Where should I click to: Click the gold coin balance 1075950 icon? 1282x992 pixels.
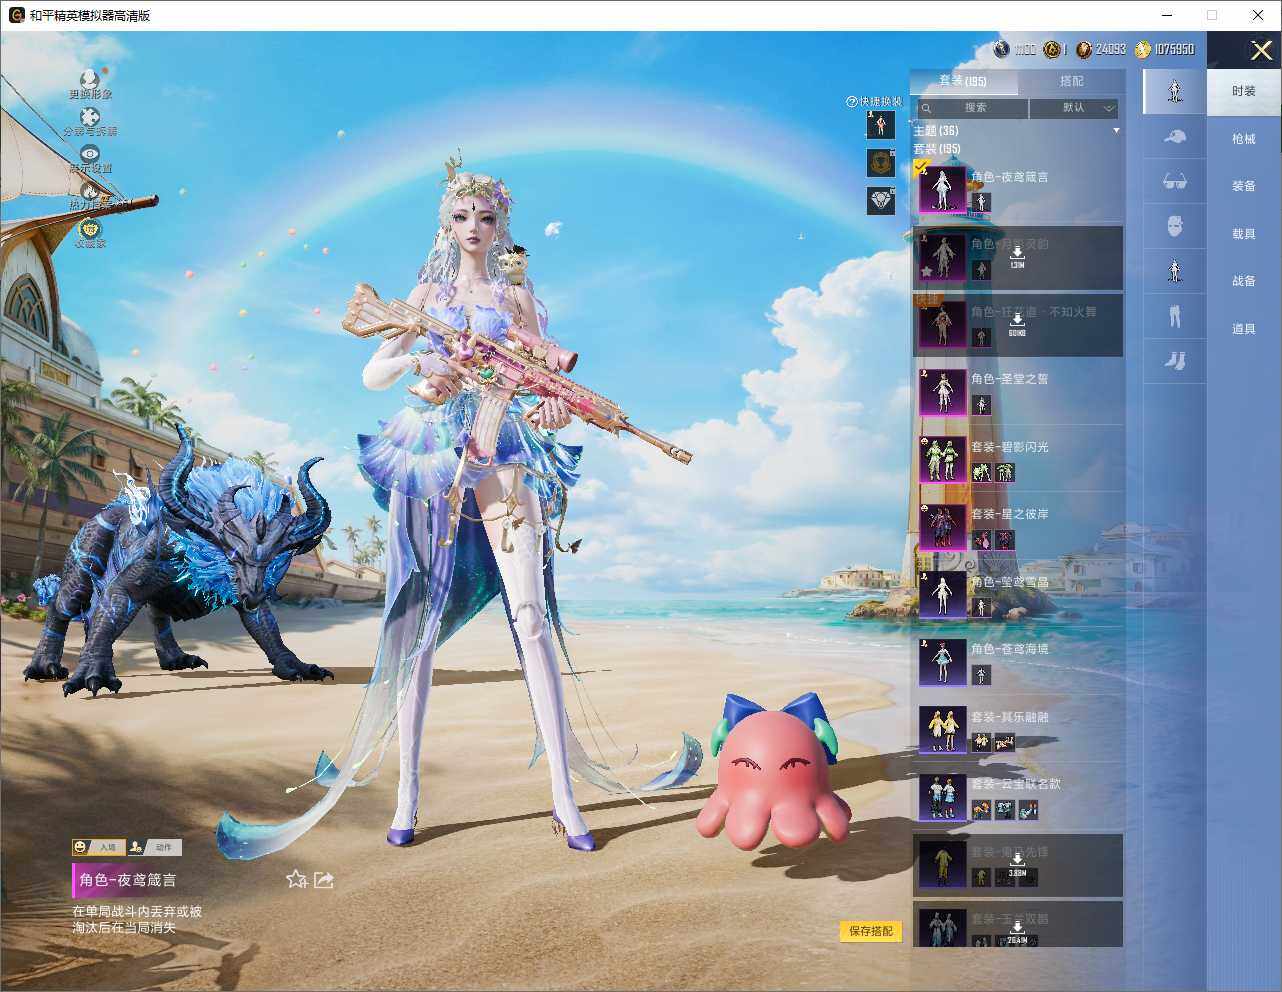coord(1142,49)
